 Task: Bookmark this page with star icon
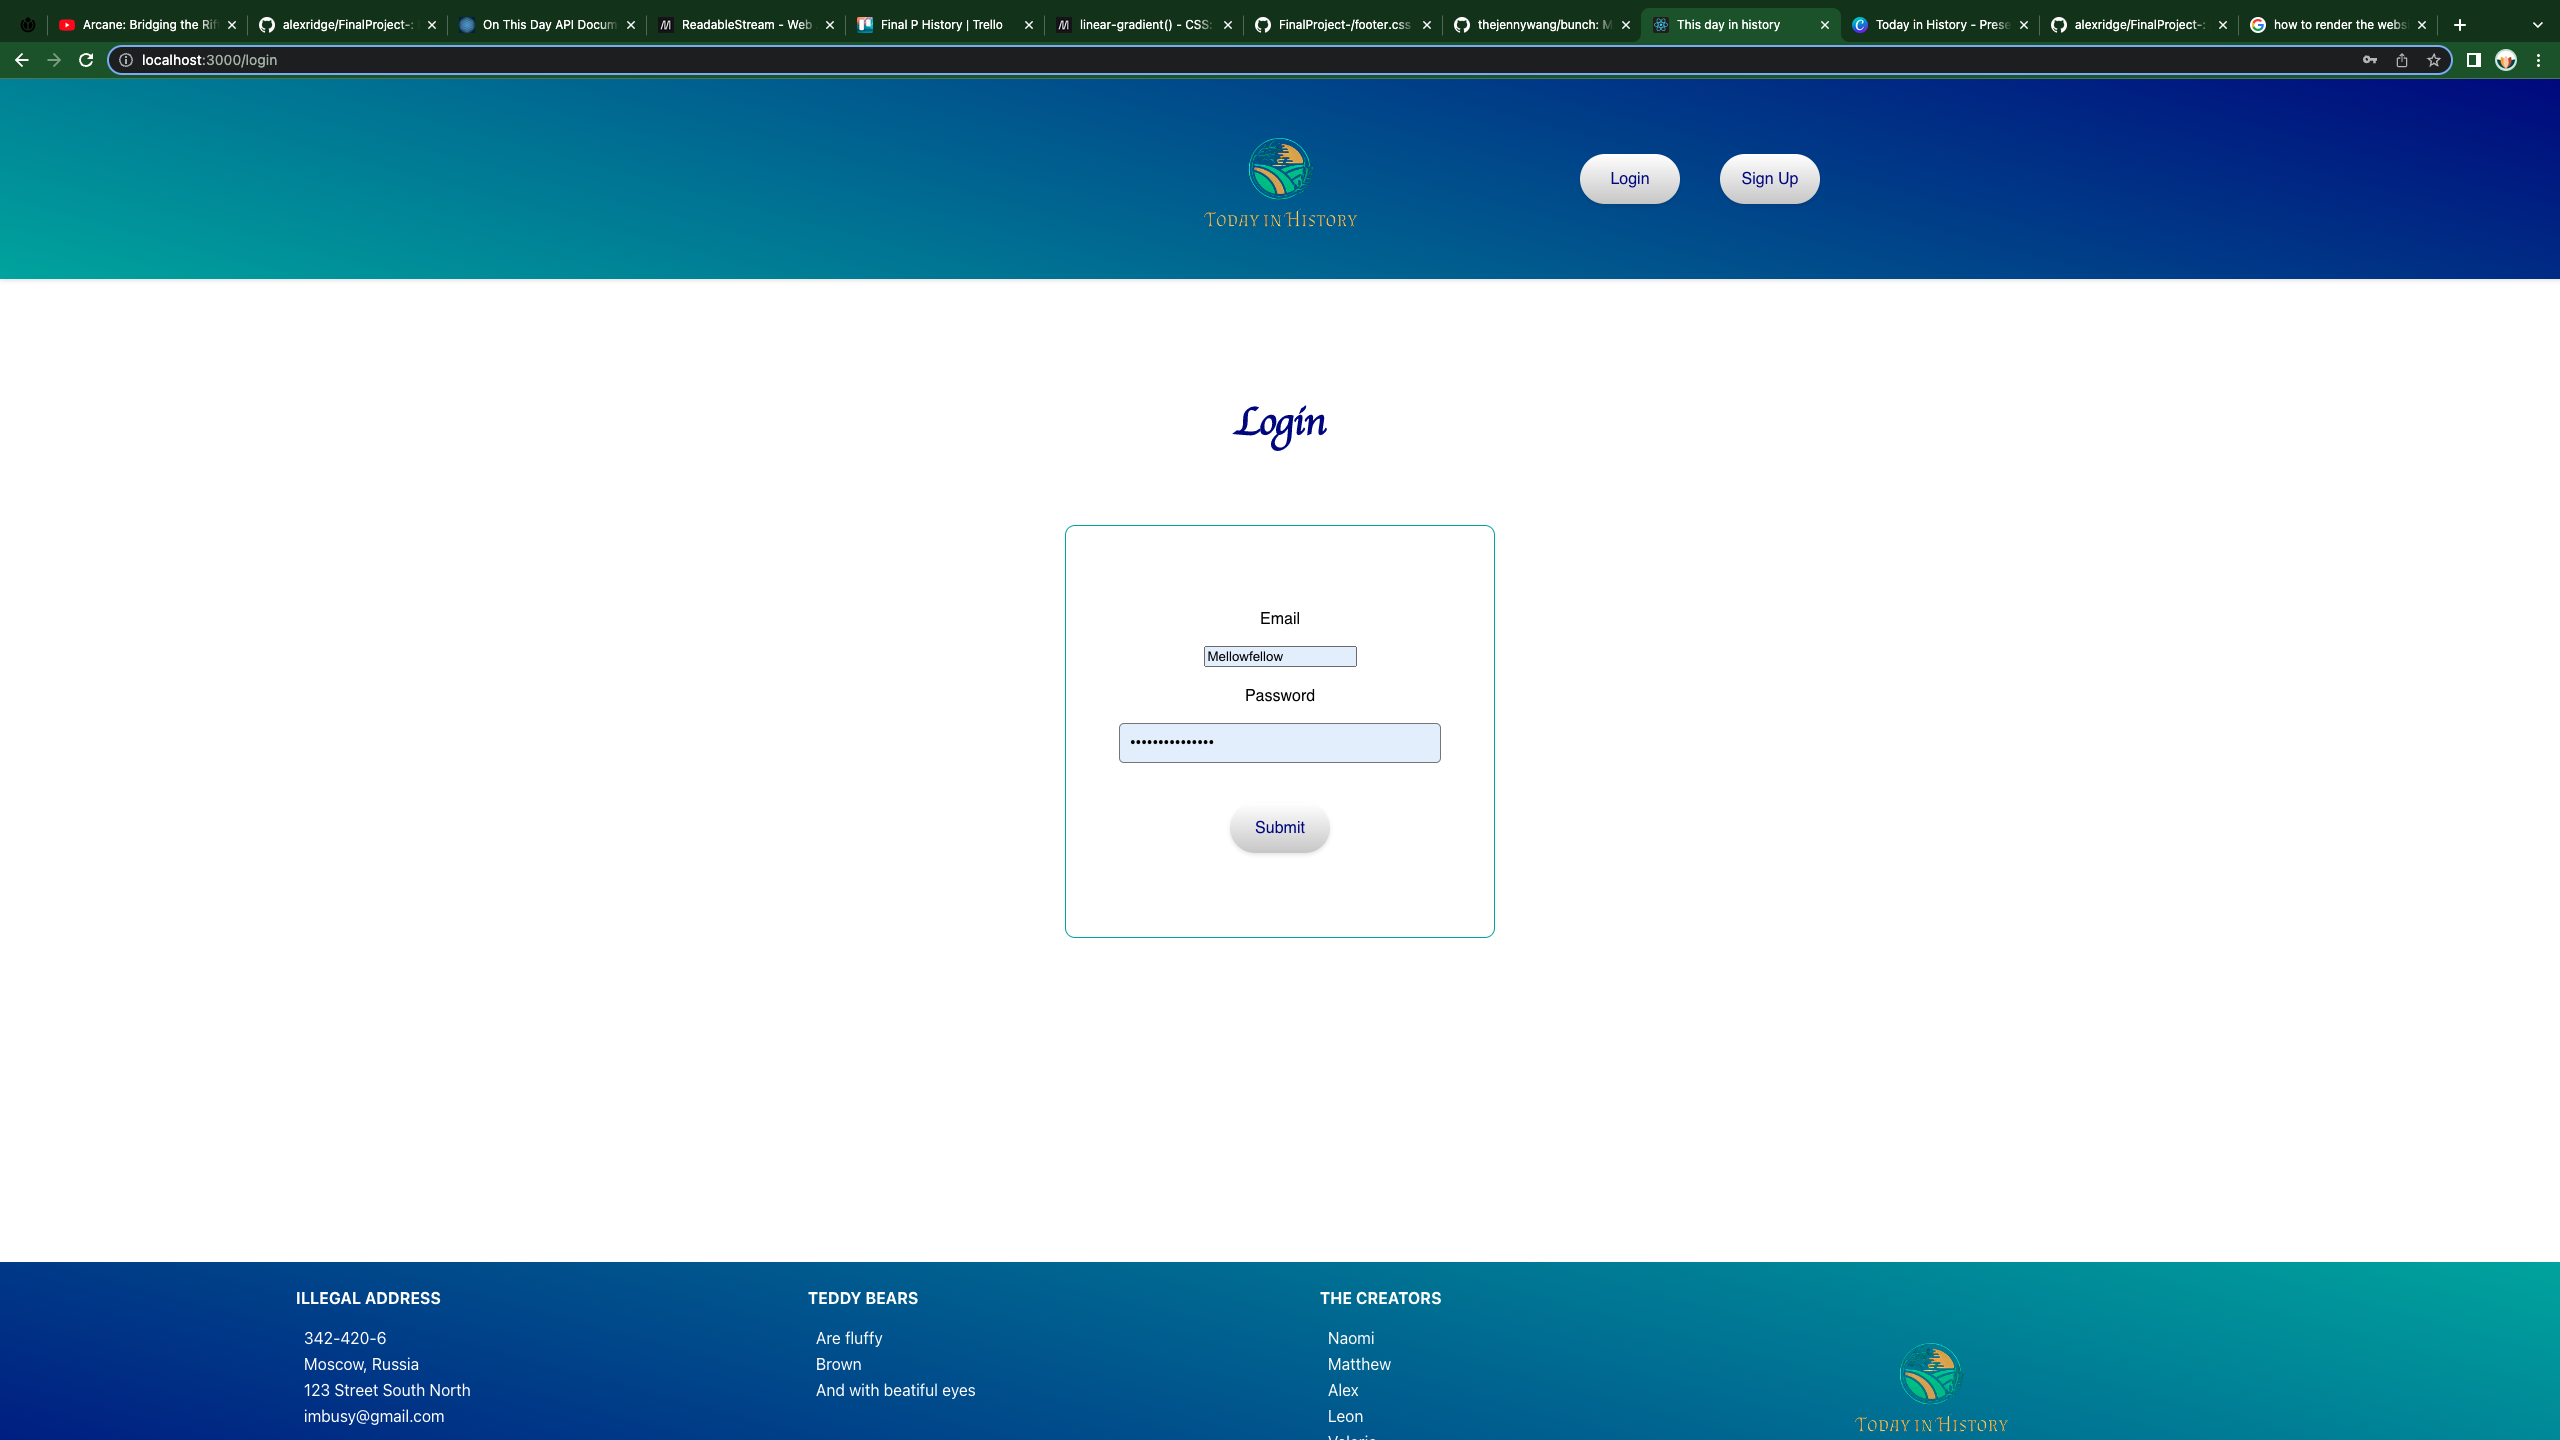2433,60
